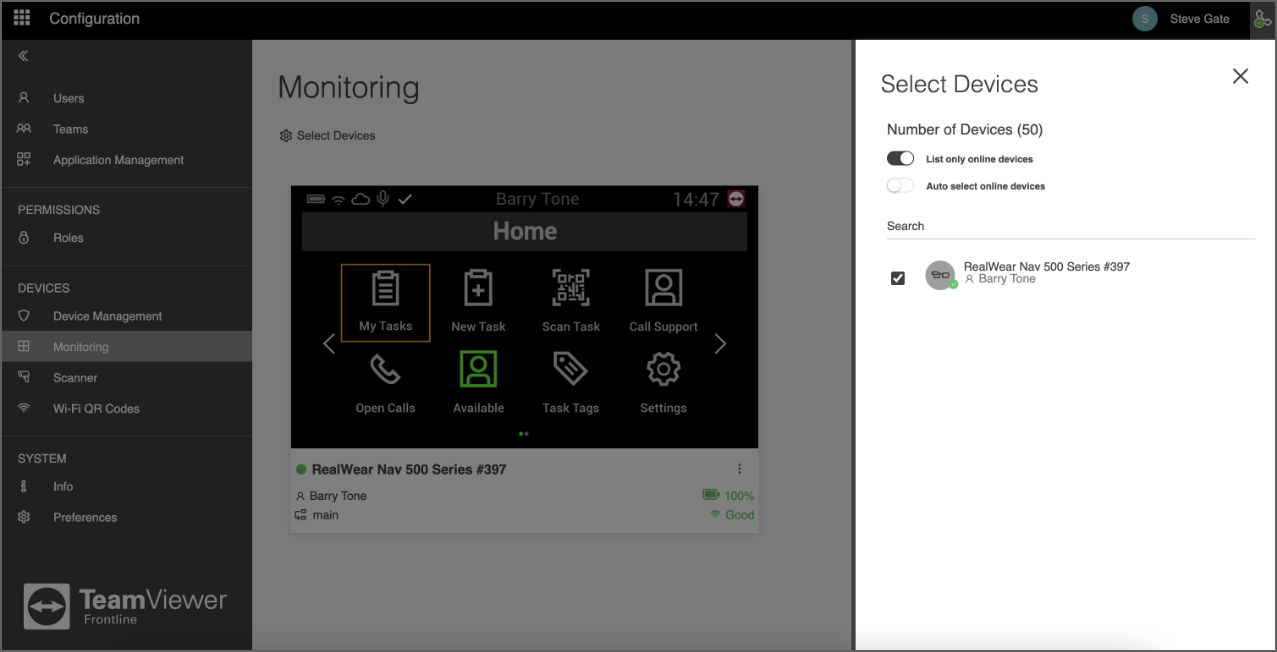The width and height of the screenshot is (1277, 652).
Task: Click the Teams people icon
Action: coord(24,129)
